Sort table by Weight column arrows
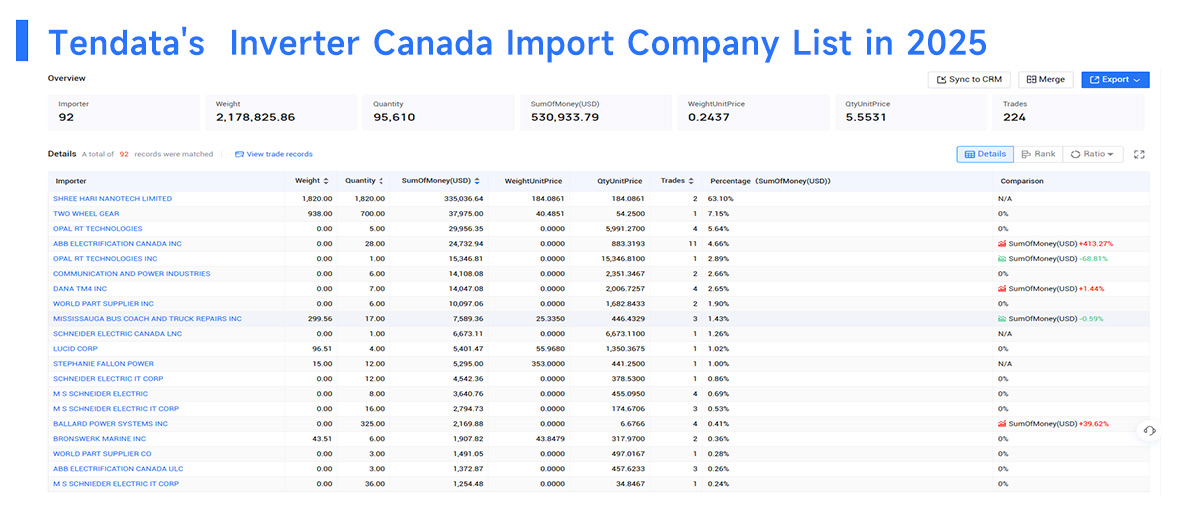 [326, 181]
